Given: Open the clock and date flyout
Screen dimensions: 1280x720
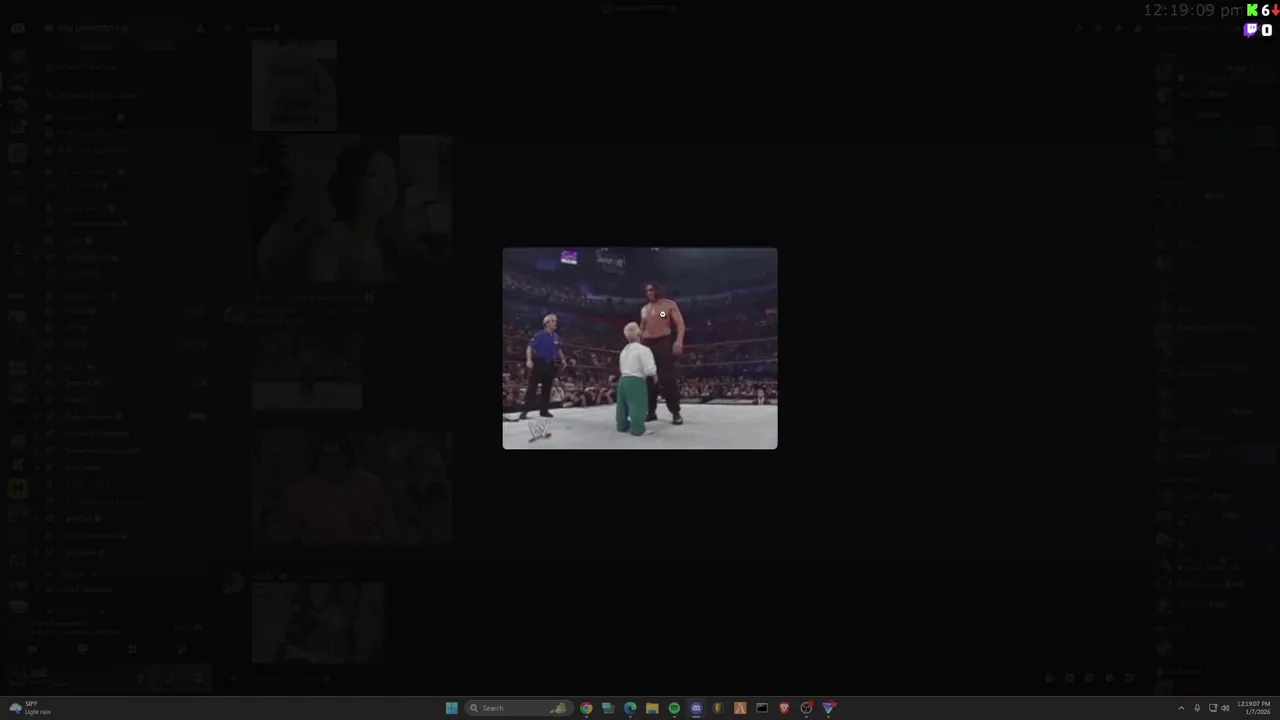Looking at the screenshot, I should click(1254, 708).
